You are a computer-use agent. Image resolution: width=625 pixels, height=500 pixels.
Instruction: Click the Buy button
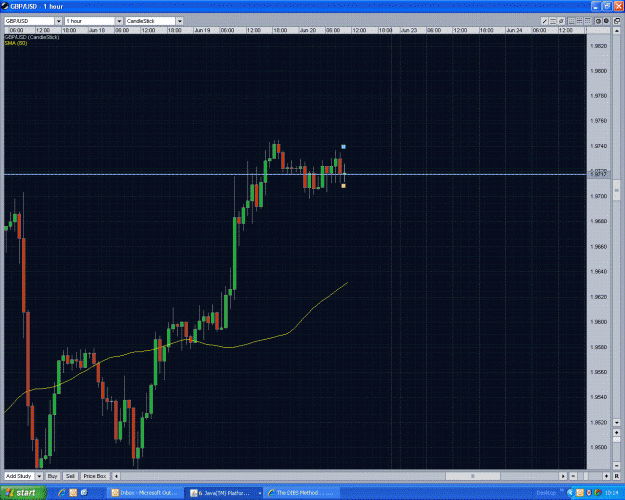coord(53,476)
